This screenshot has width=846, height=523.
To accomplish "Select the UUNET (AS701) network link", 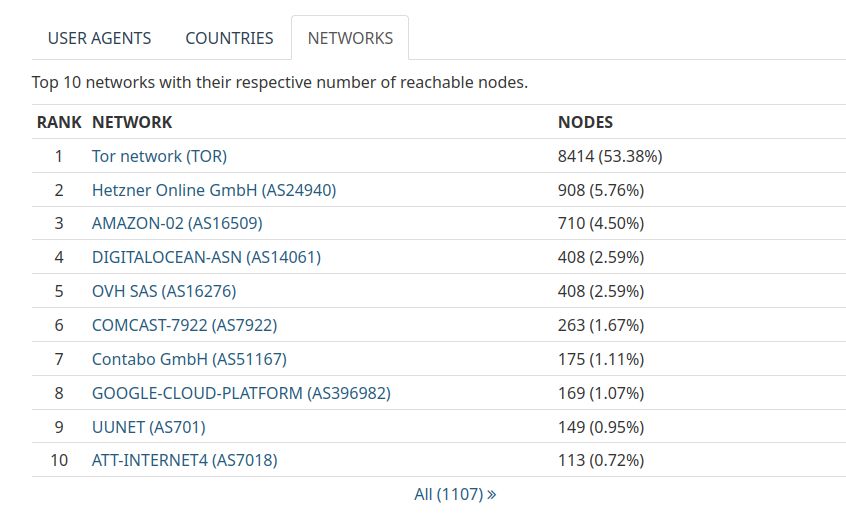I will click(148, 427).
